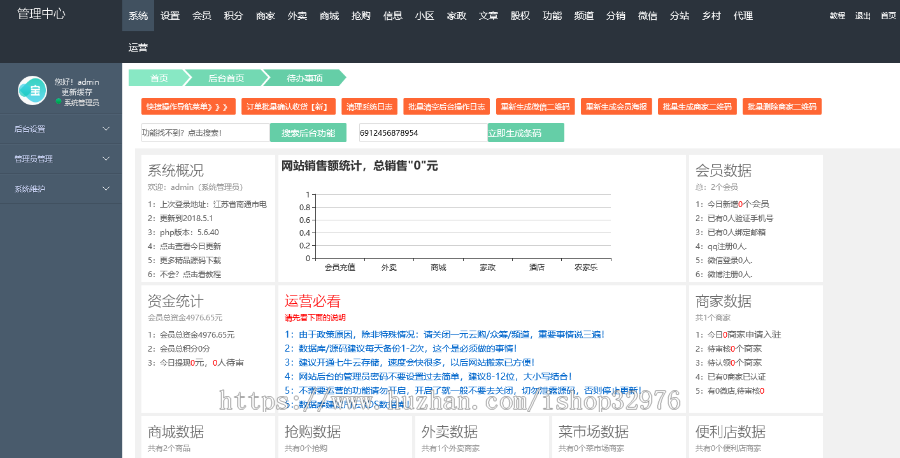Click the 商城数据 panel heading
Viewport: 900px width, 458px height.
176,432
